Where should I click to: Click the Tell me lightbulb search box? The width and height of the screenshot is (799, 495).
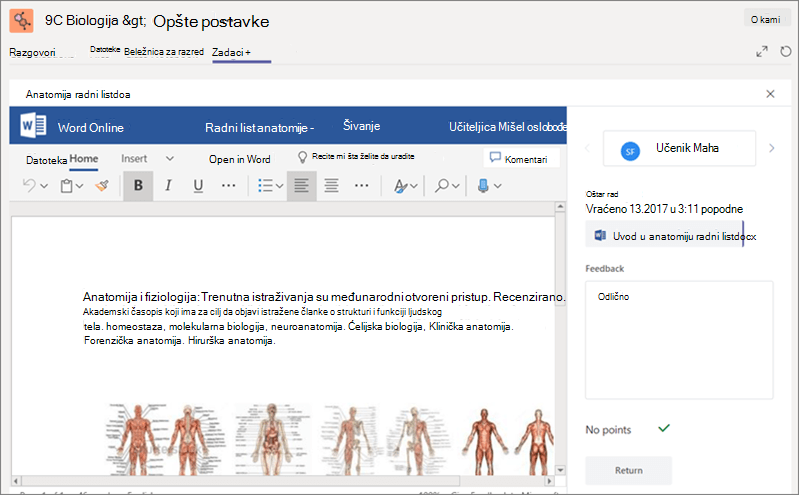pyautogui.click(x=356, y=157)
